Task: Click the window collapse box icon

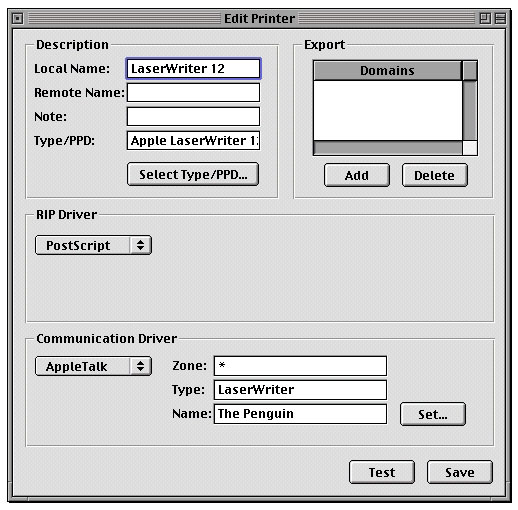Action: pyautogui.click(x=500, y=18)
